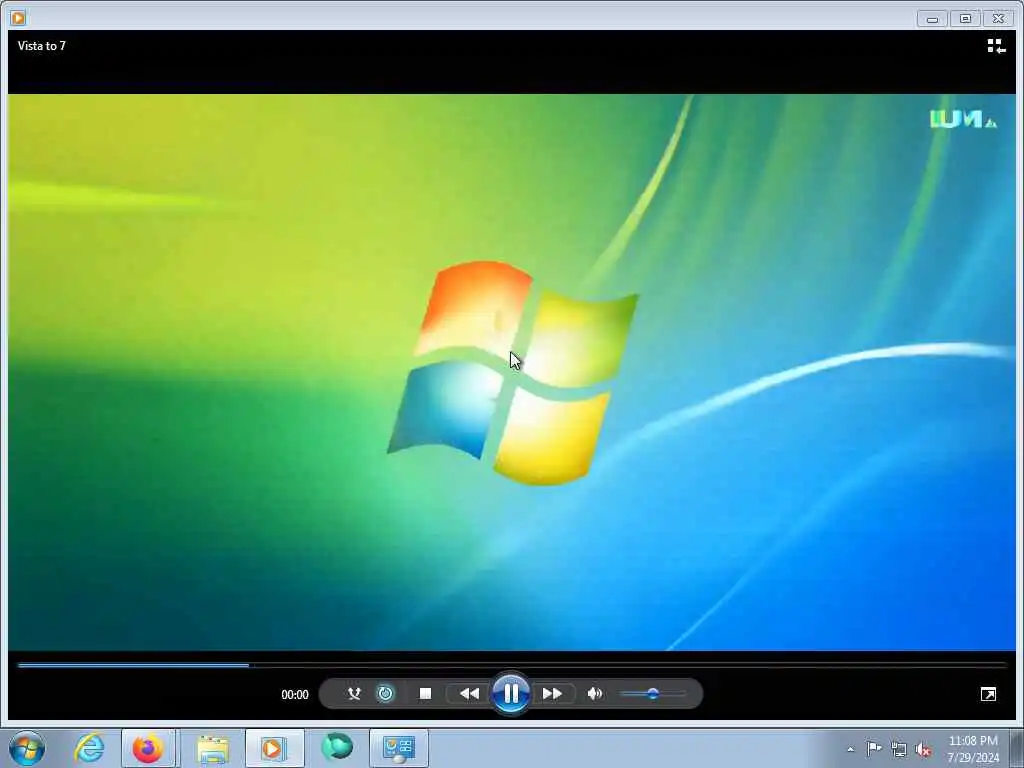1024x768 pixels.
Task: Click the seek bar progress track
Action: (x=512, y=665)
